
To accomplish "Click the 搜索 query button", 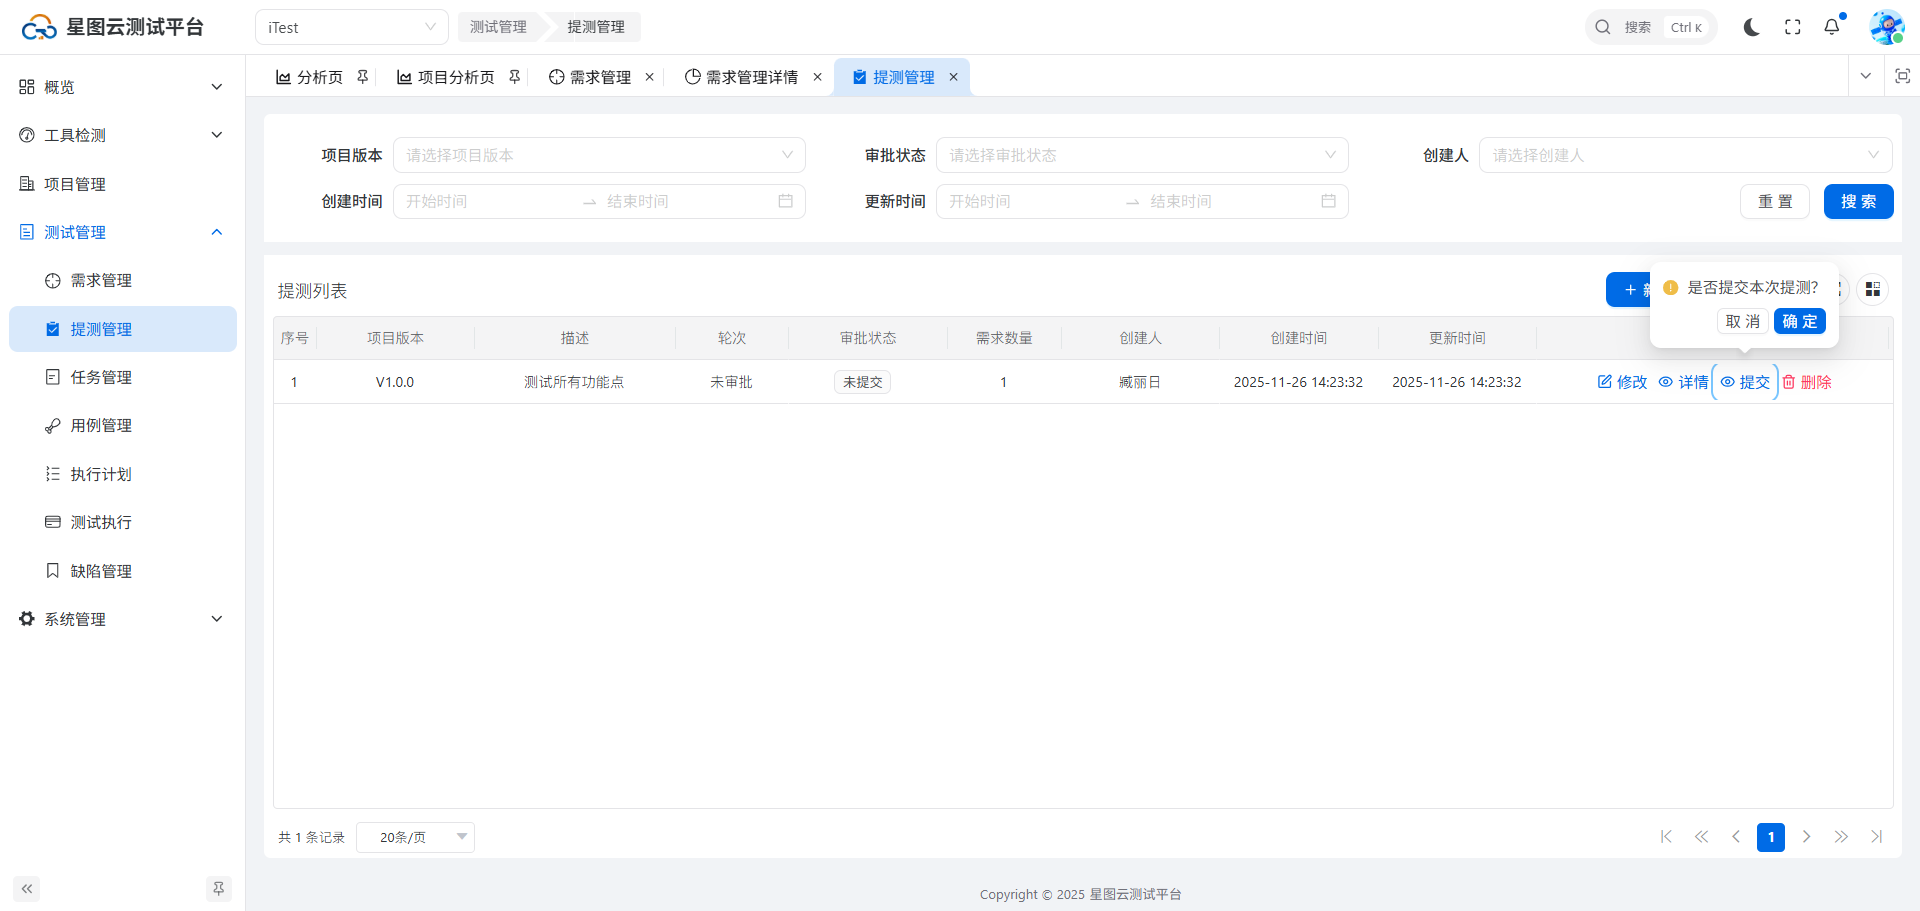I will click(x=1858, y=201).
